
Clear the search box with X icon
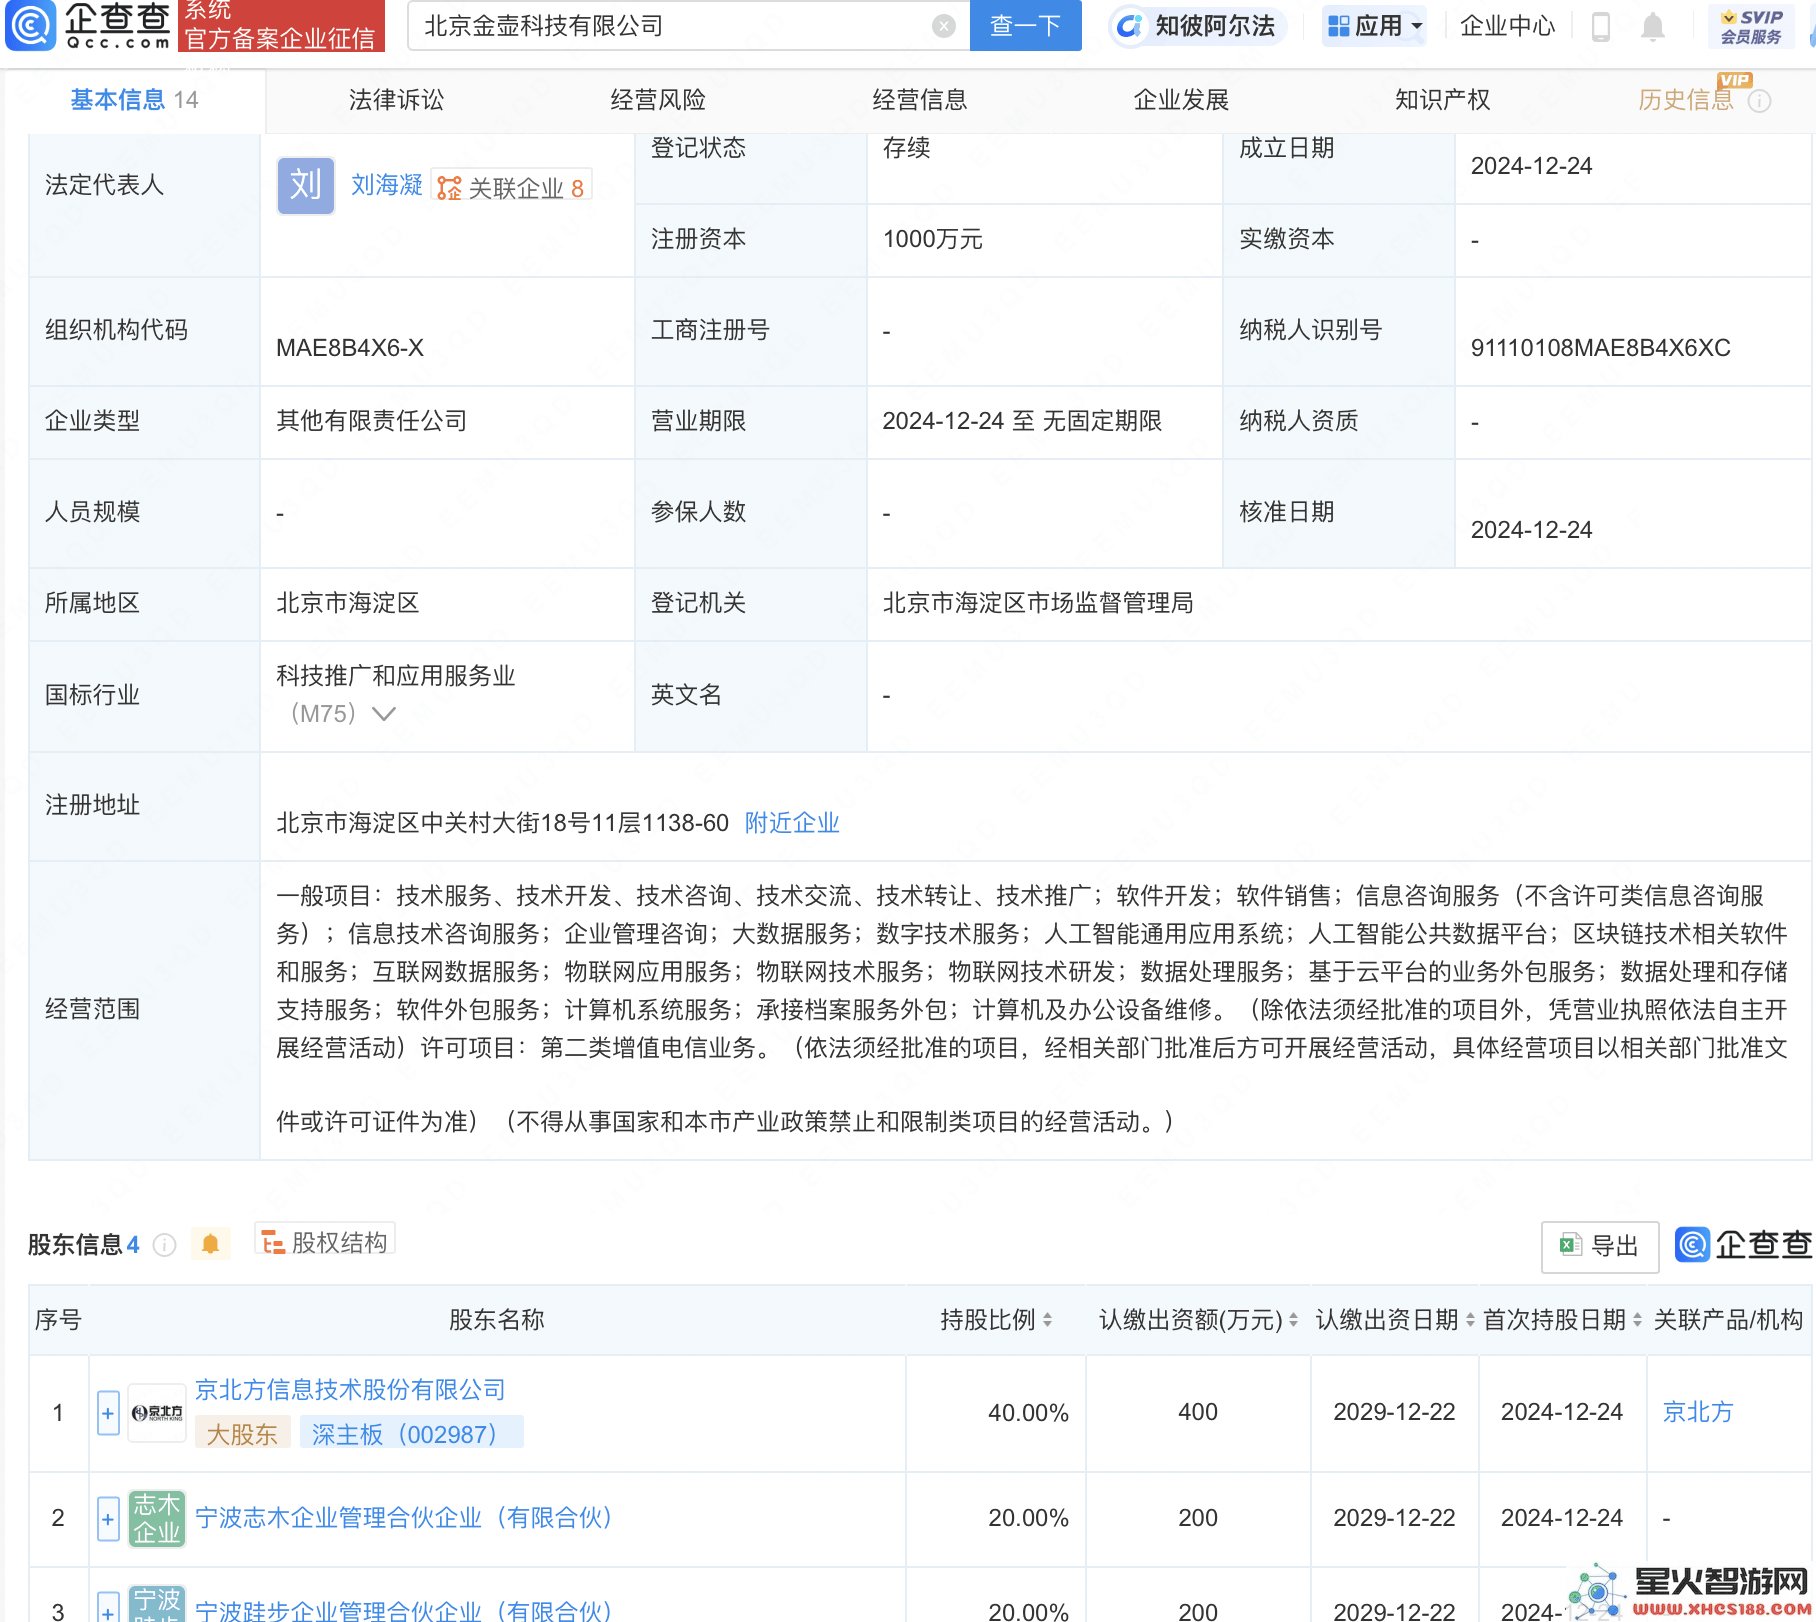[943, 26]
